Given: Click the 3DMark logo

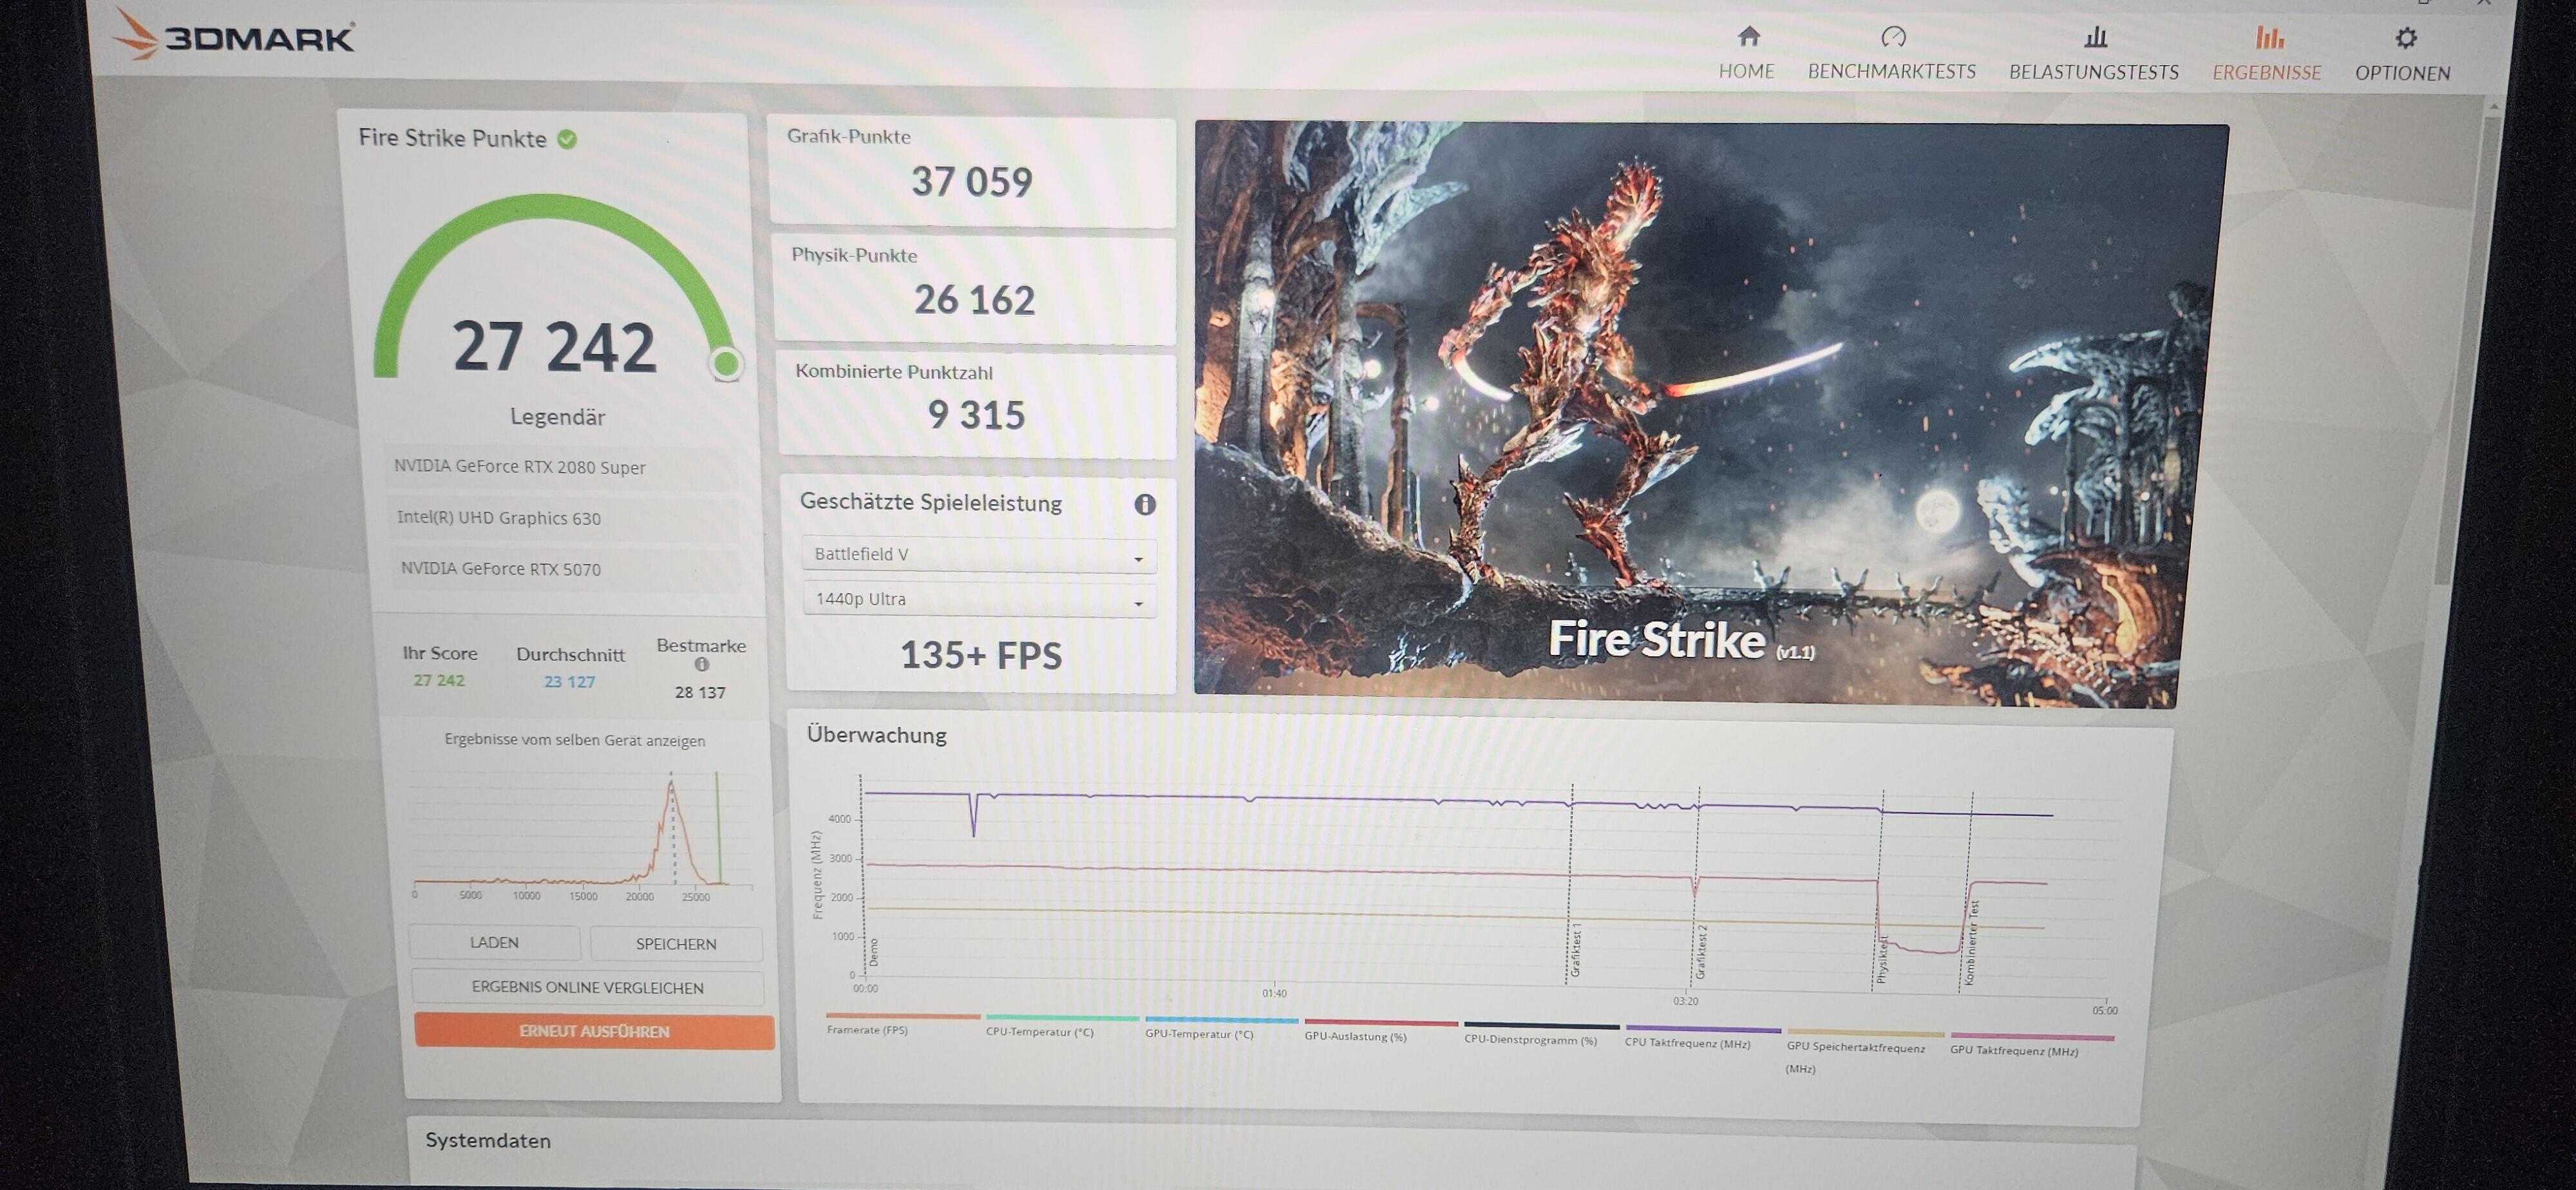Looking at the screenshot, I should (x=232, y=37).
